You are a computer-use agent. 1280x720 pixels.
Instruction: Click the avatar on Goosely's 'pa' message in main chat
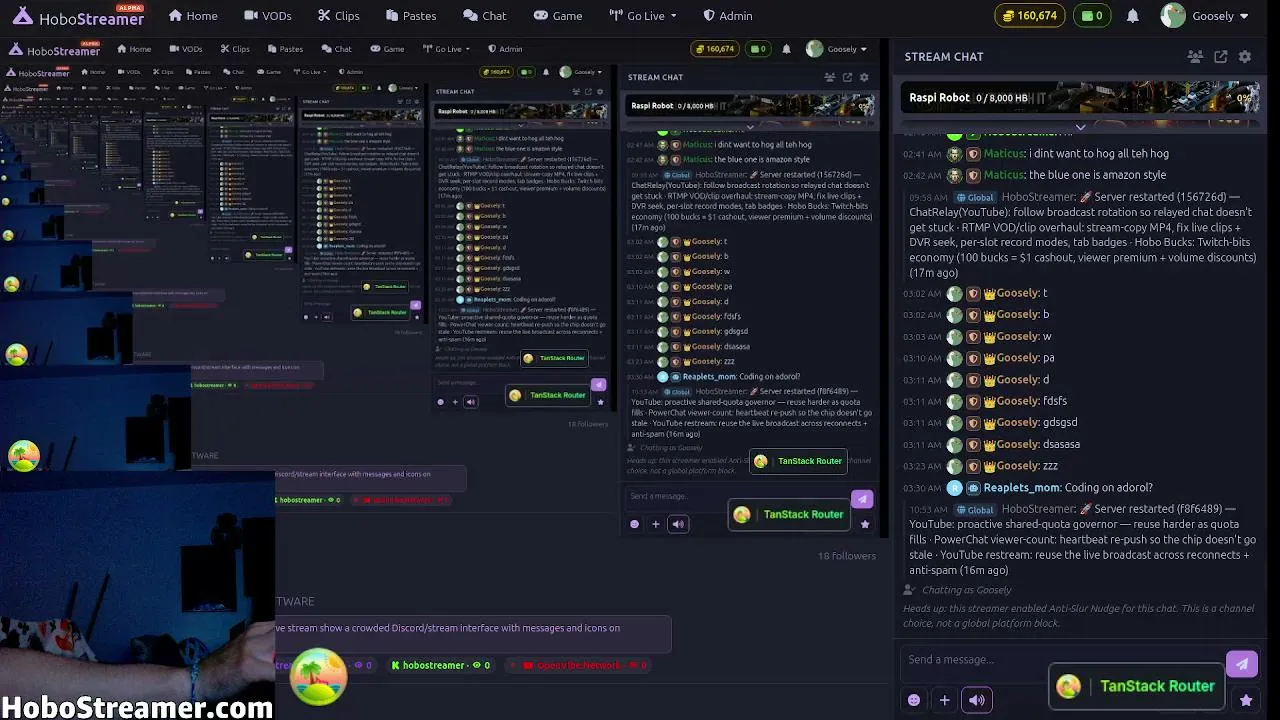[x=955, y=358]
